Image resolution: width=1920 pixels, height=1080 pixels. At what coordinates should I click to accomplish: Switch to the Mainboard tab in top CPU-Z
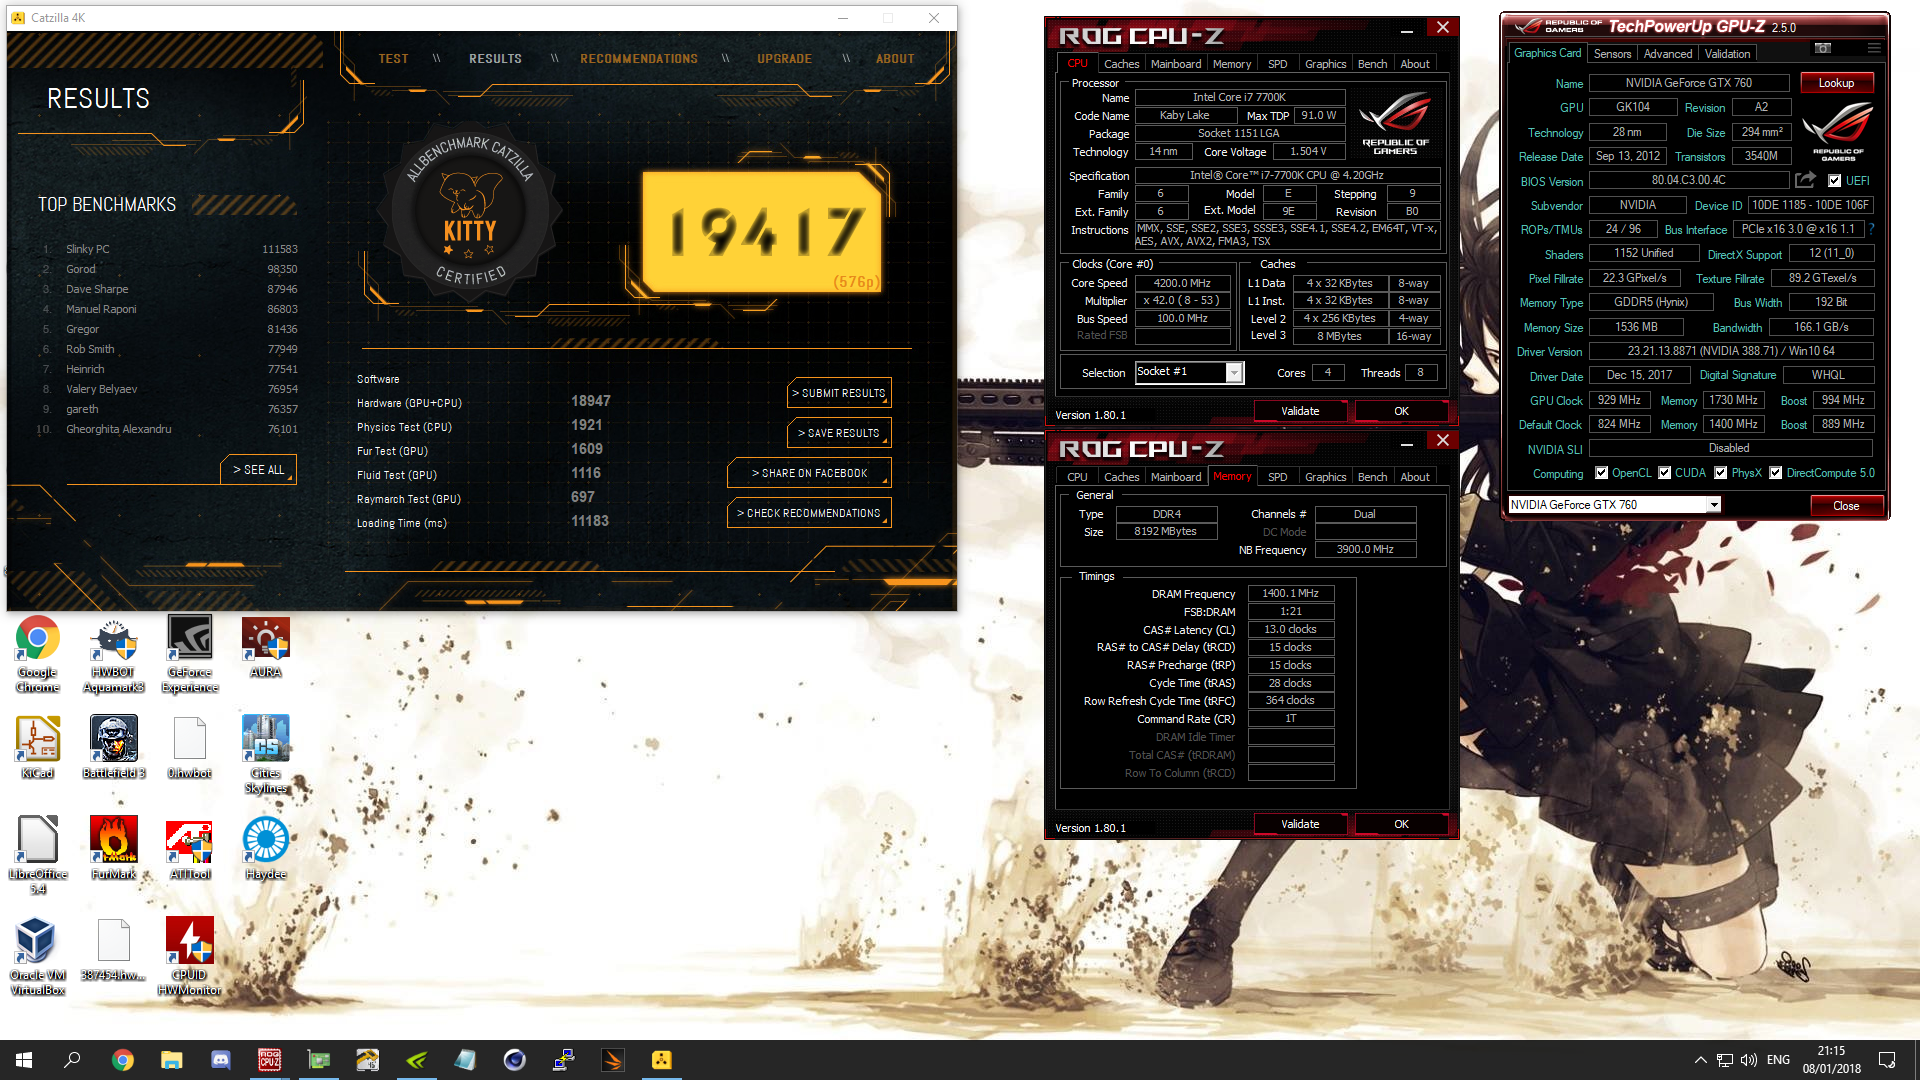[x=1176, y=64]
